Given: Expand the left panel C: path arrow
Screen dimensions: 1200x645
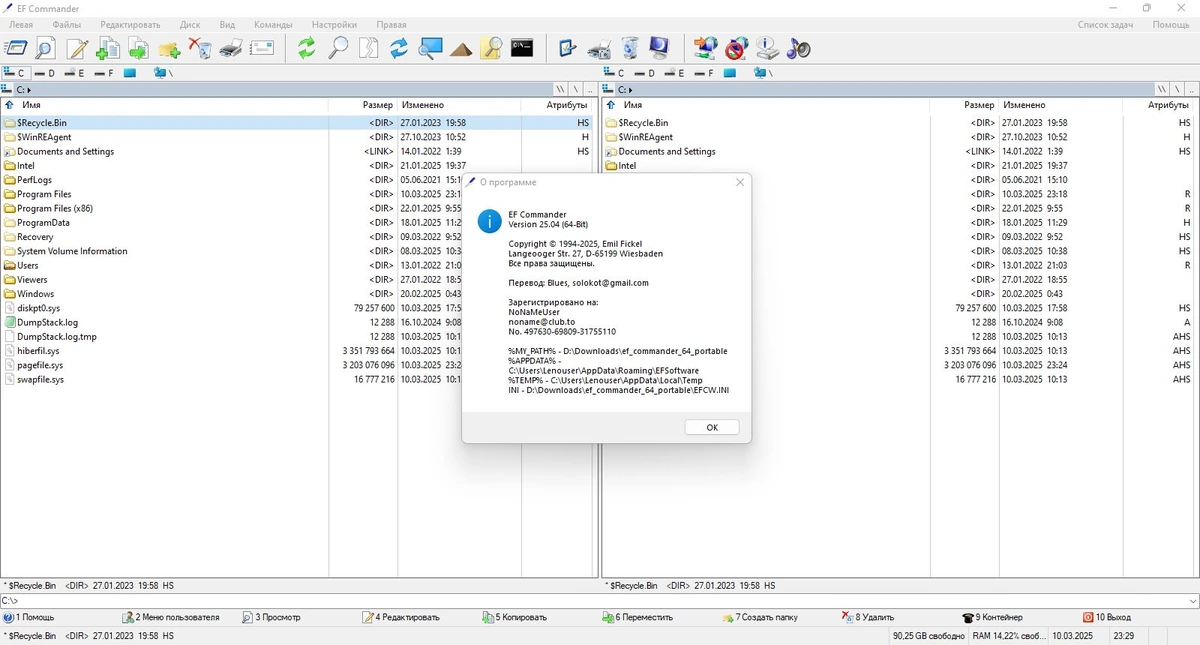Looking at the screenshot, I should click(30, 90).
